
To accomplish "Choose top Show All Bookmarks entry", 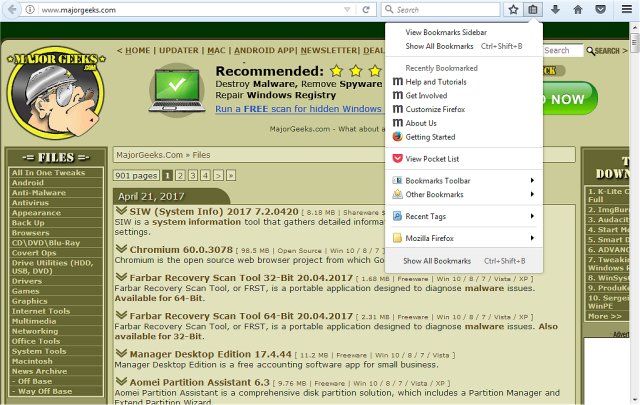I will [464, 46].
